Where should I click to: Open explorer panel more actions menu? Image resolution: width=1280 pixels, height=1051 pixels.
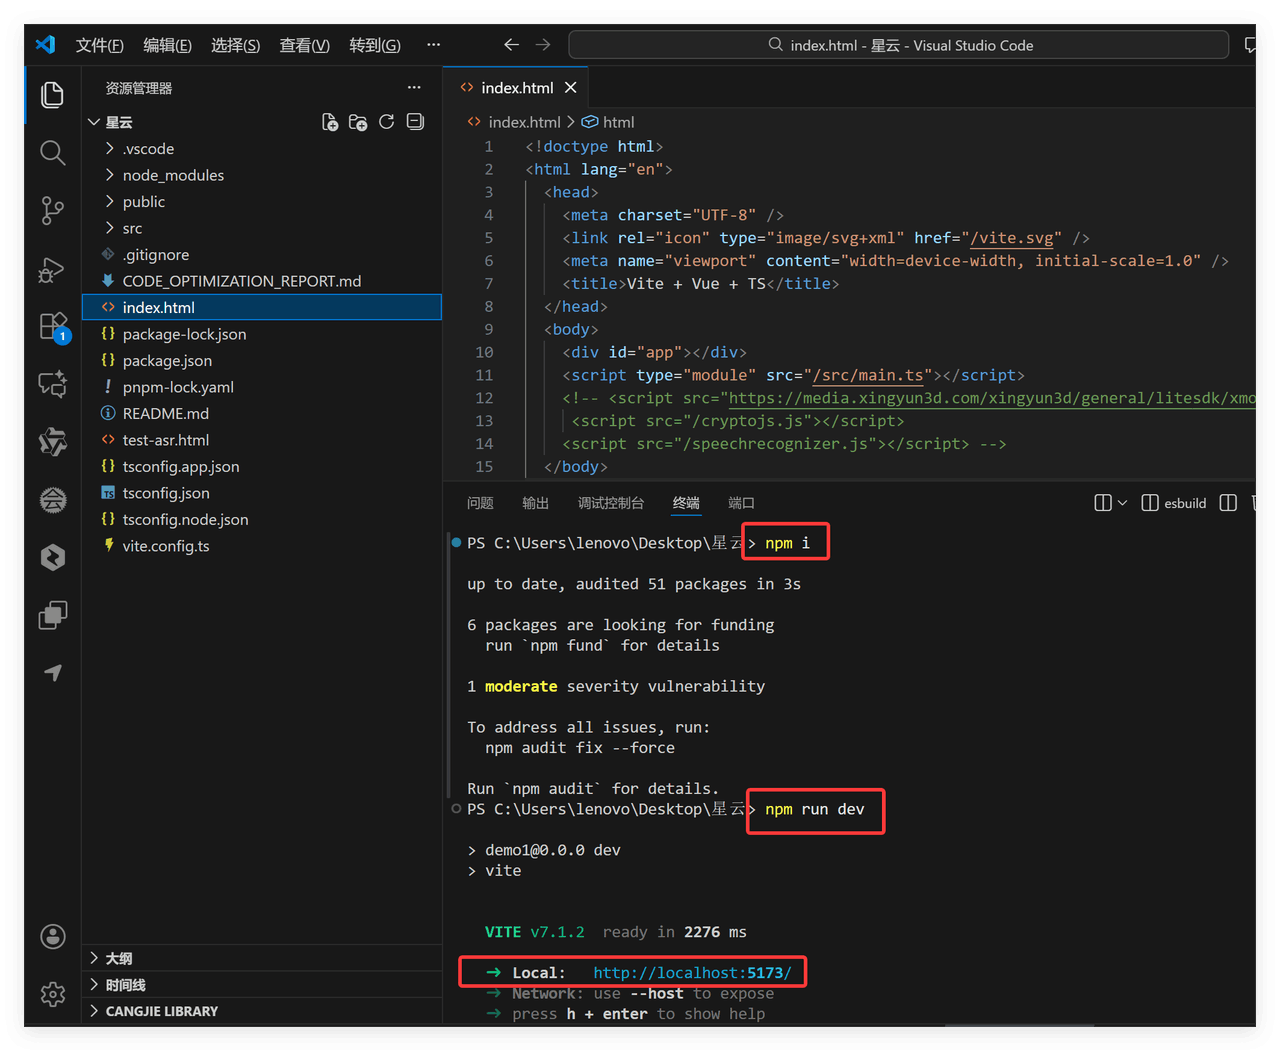pyautogui.click(x=414, y=88)
